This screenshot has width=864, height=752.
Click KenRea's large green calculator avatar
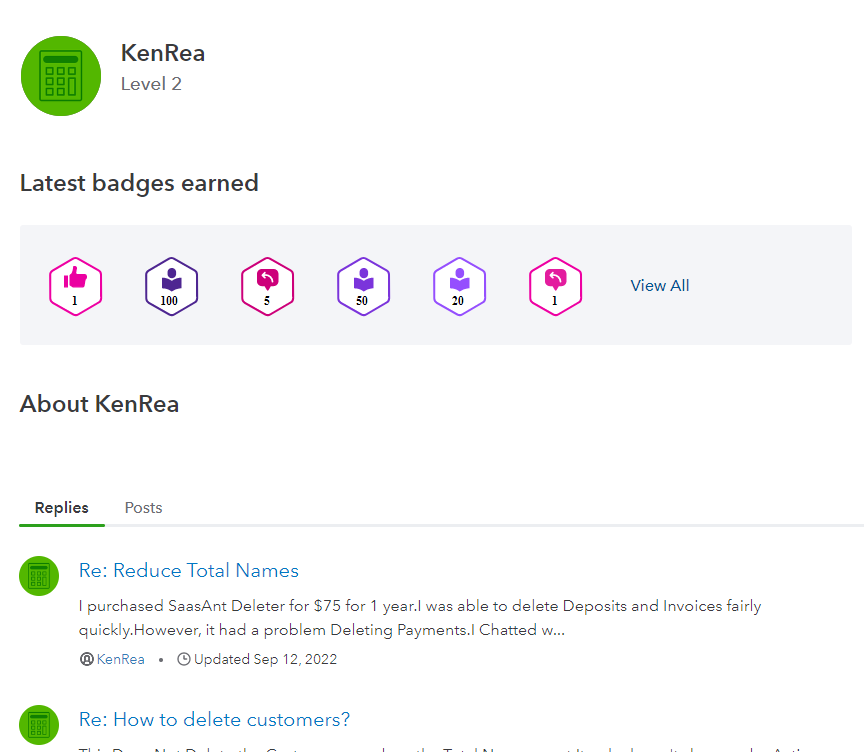[x=61, y=76]
